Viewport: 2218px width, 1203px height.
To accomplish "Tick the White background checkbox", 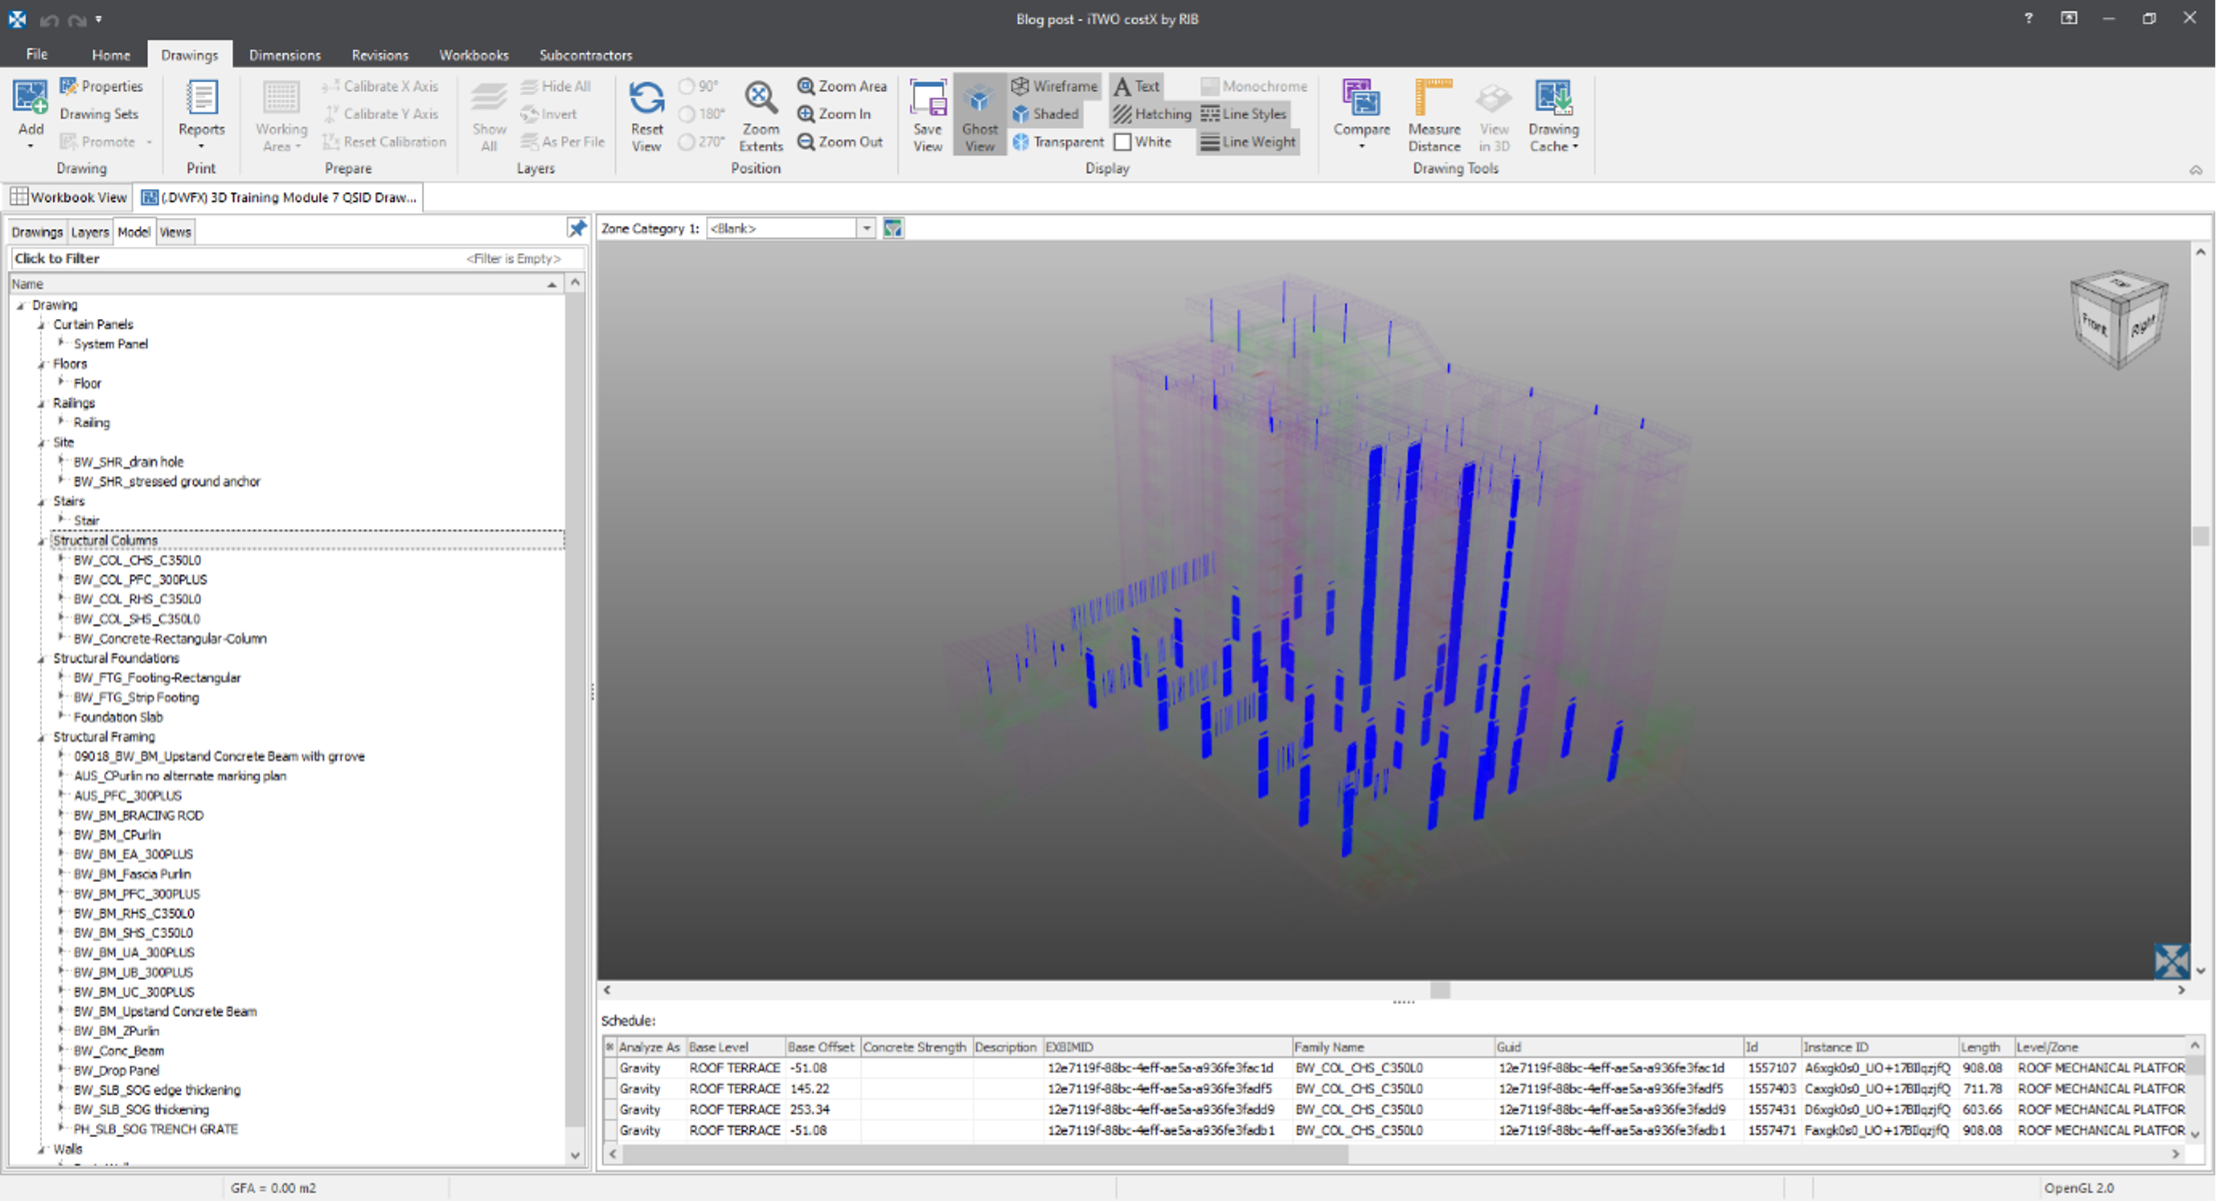I will [1122, 142].
